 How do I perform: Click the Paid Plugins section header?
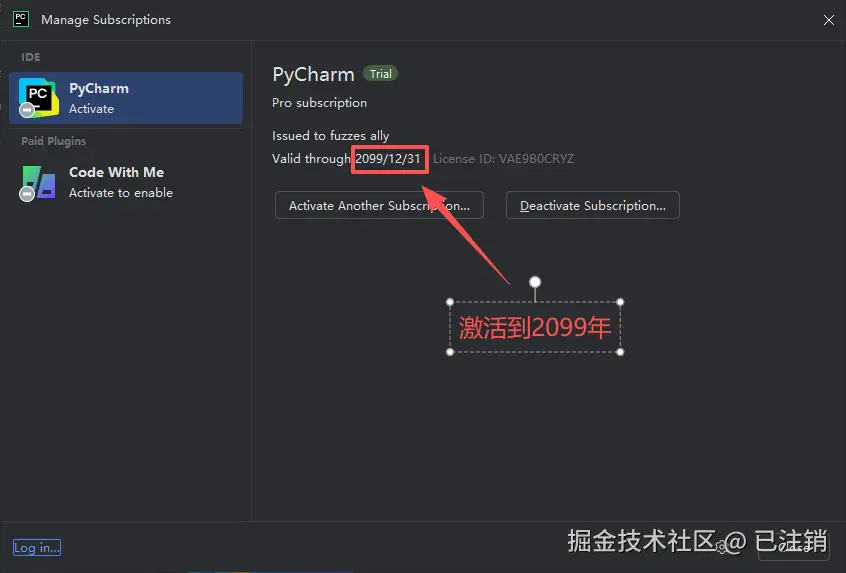pos(53,141)
